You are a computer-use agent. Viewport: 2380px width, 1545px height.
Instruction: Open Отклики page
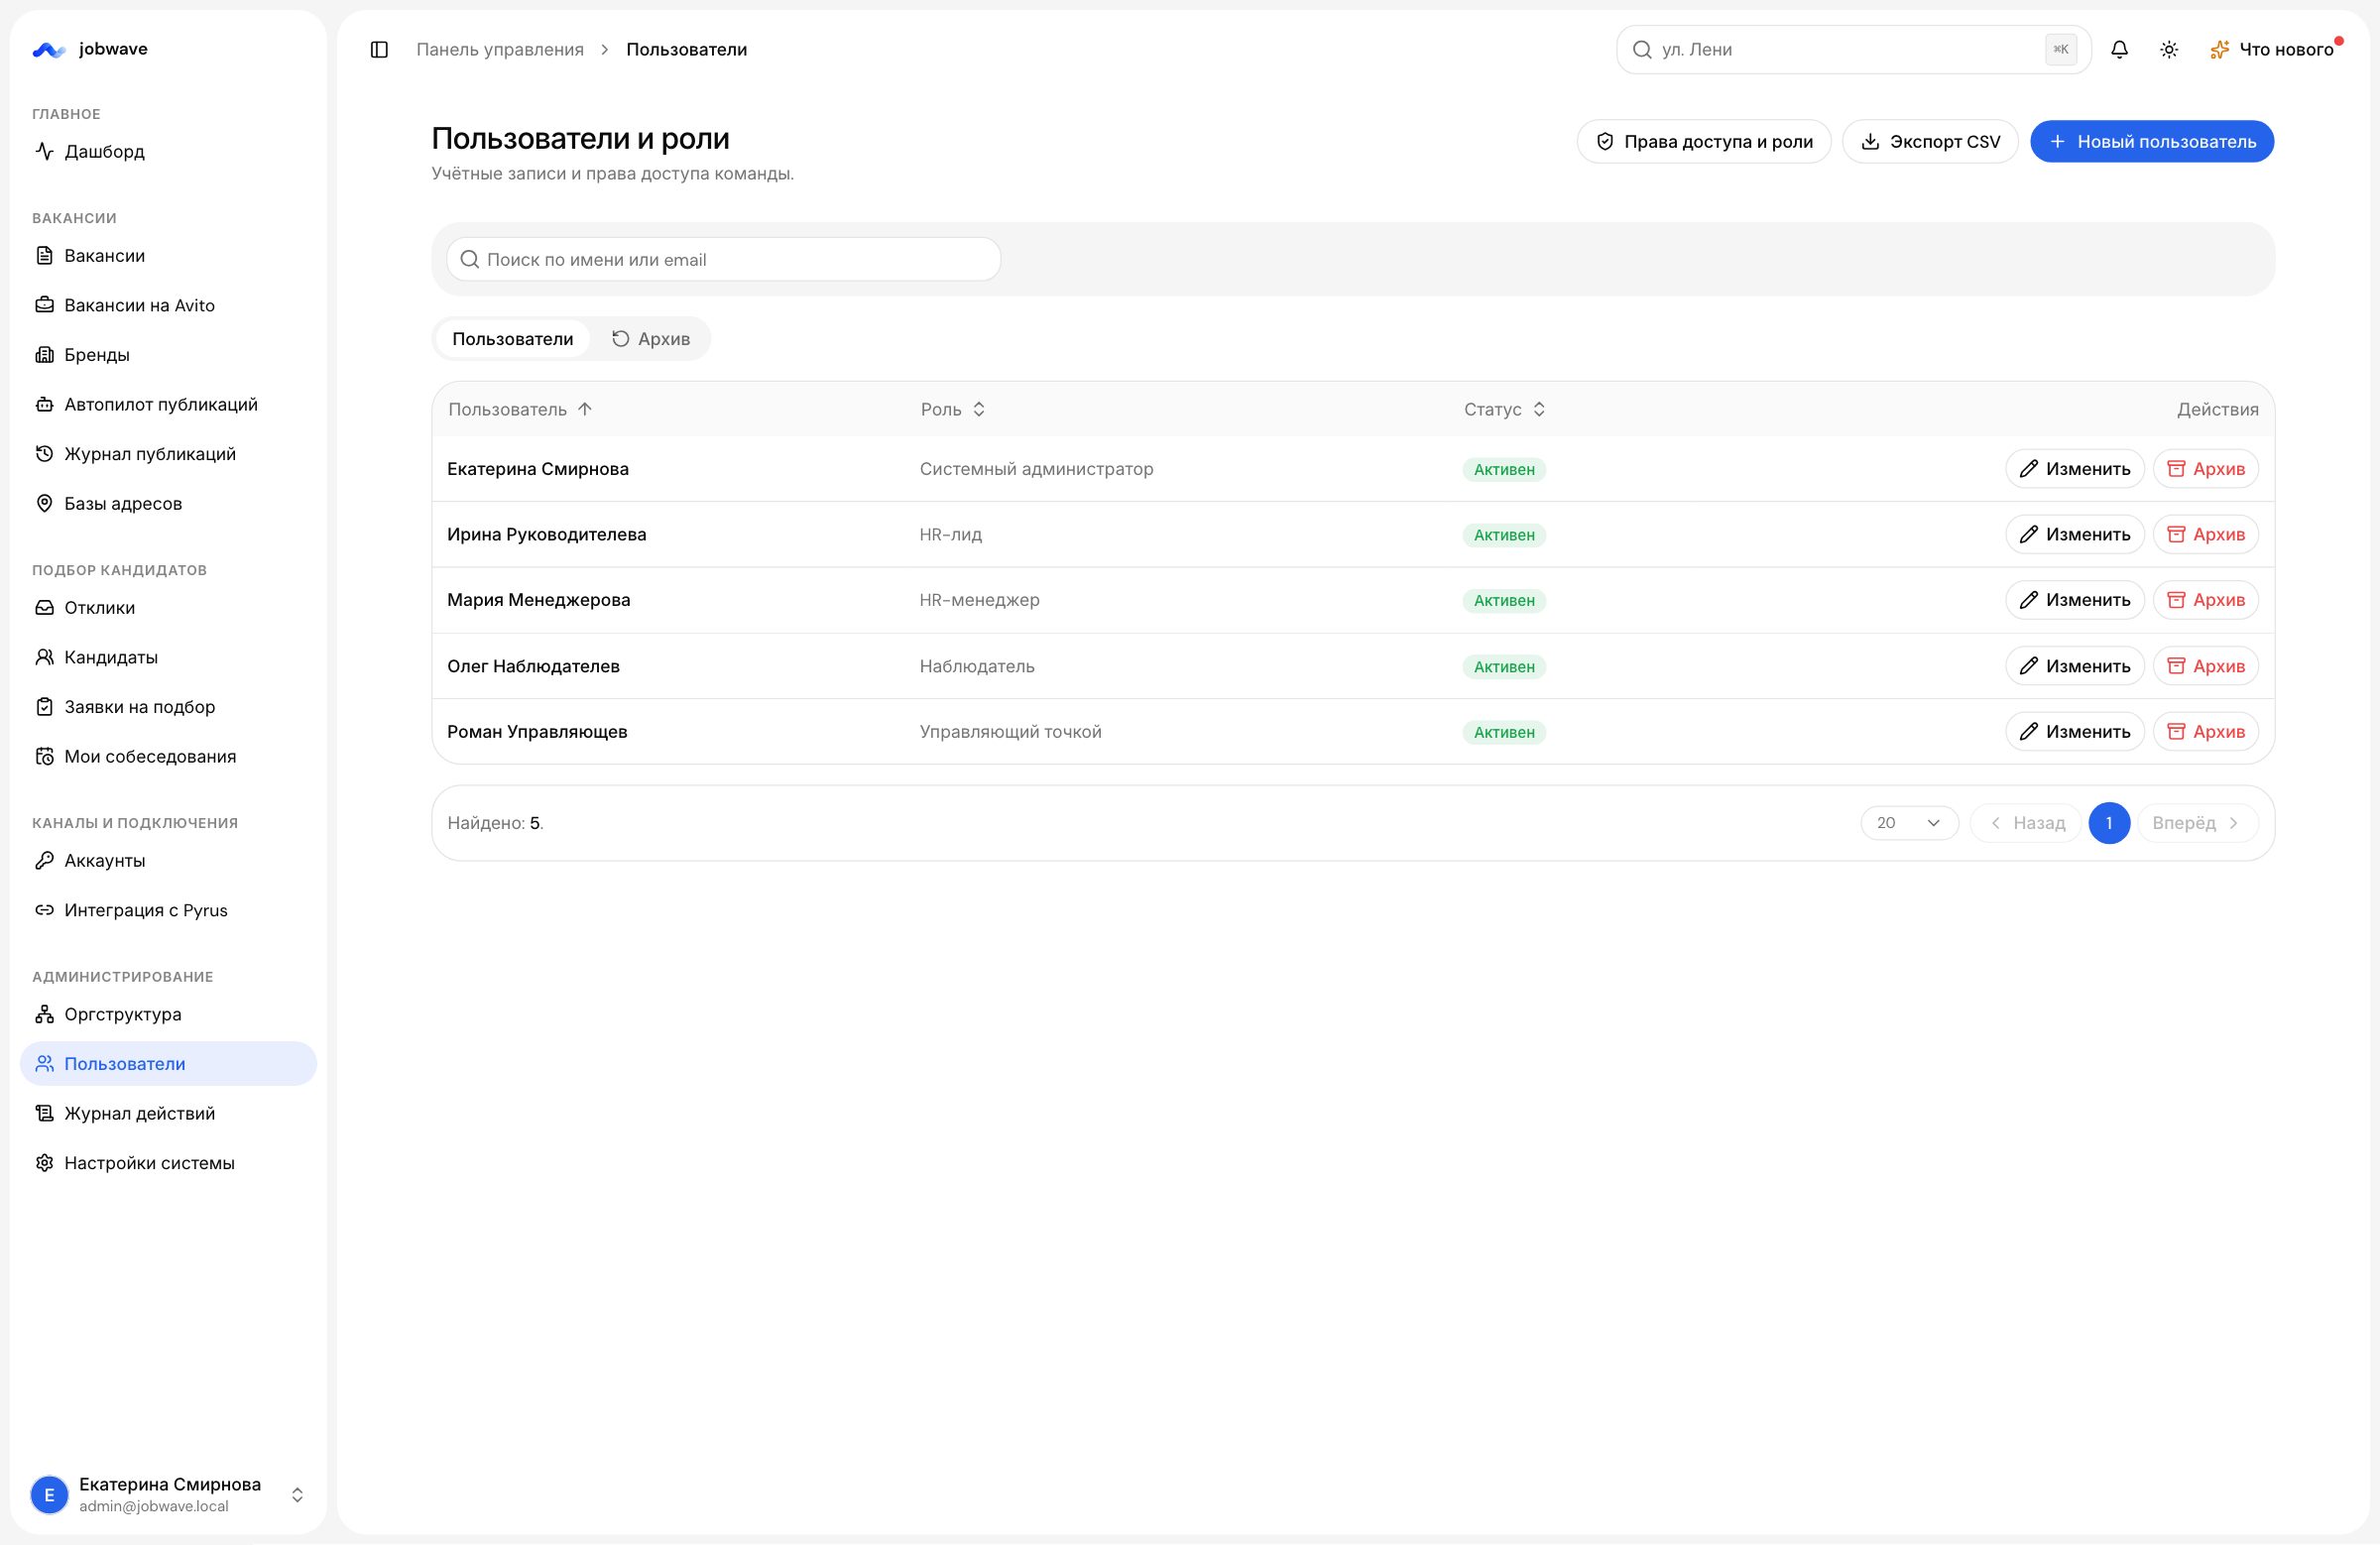click(x=168, y=607)
